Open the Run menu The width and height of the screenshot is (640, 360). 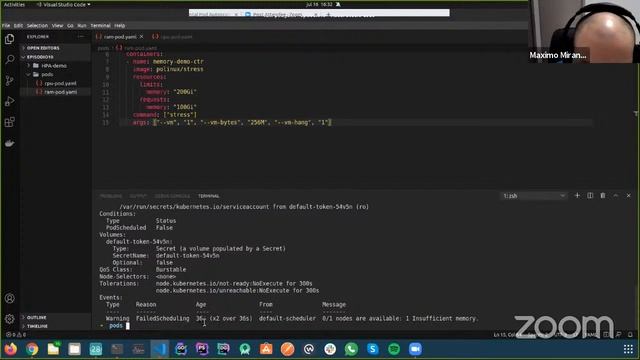point(82,25)
